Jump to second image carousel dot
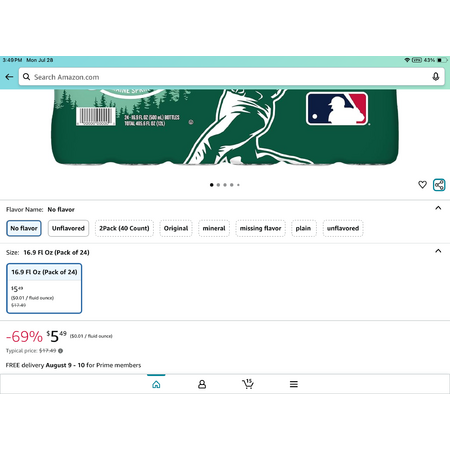The height and width of the screenshot is (450, 450). (x=218, y=185)
